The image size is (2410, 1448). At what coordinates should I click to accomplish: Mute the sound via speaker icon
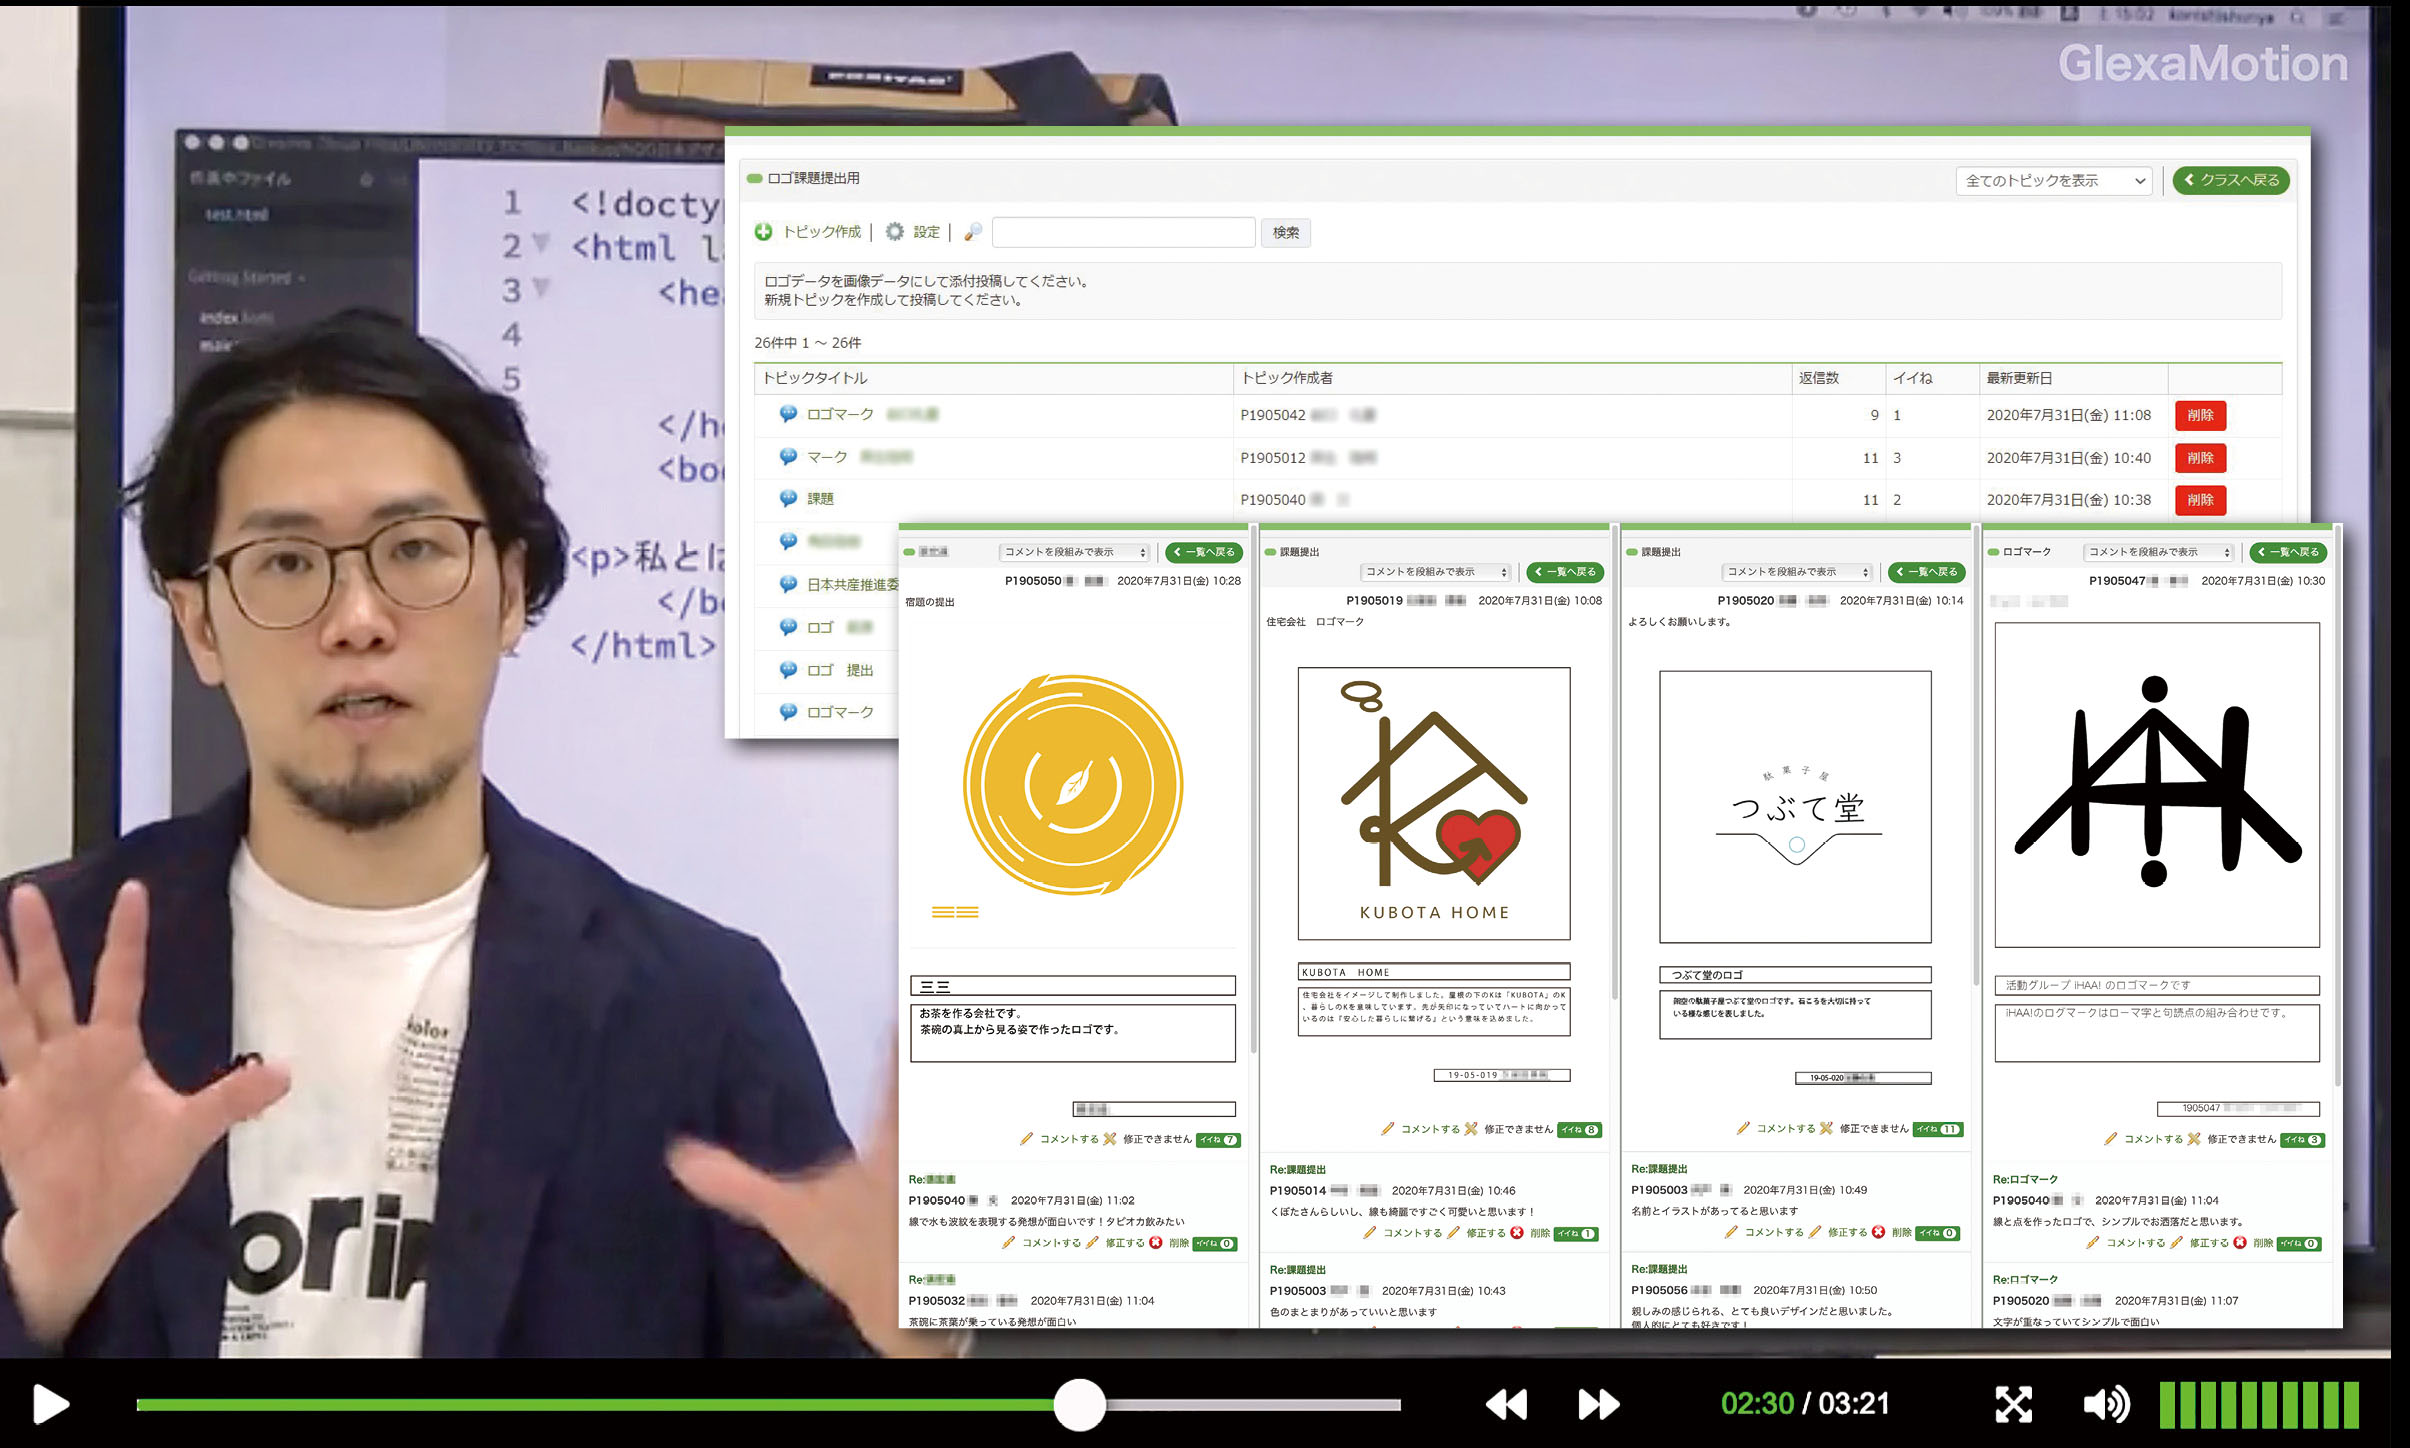pyautogui.click(x=2106, y=1404)
